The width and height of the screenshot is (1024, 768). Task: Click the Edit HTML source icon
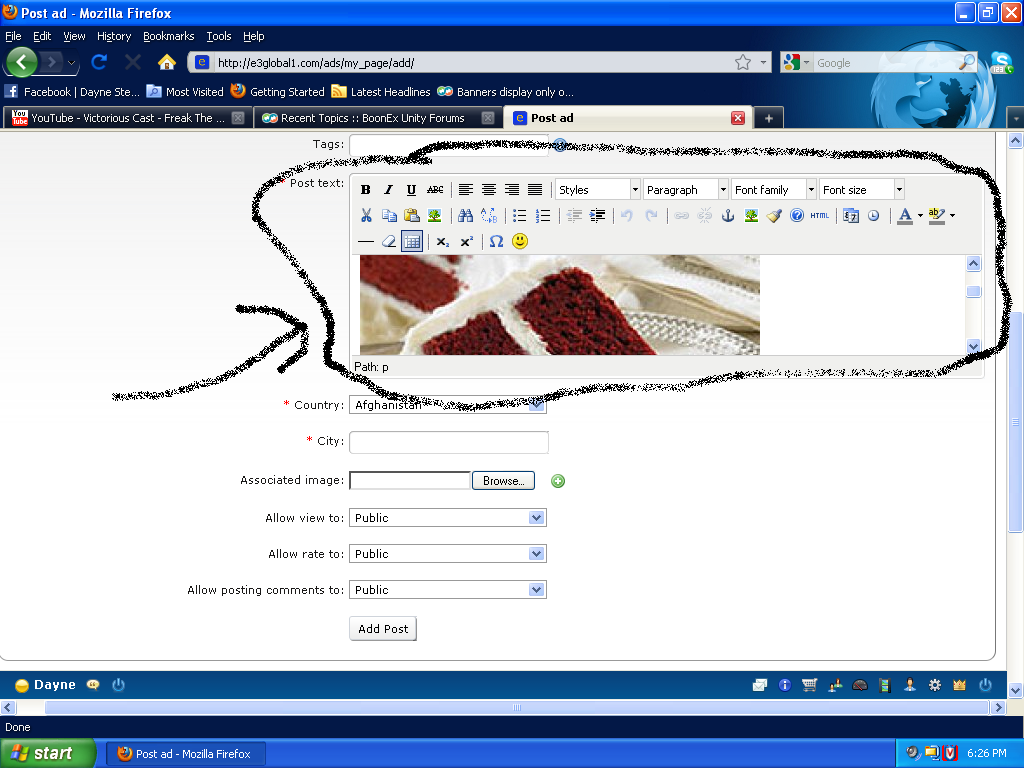(x=820, y=215)
